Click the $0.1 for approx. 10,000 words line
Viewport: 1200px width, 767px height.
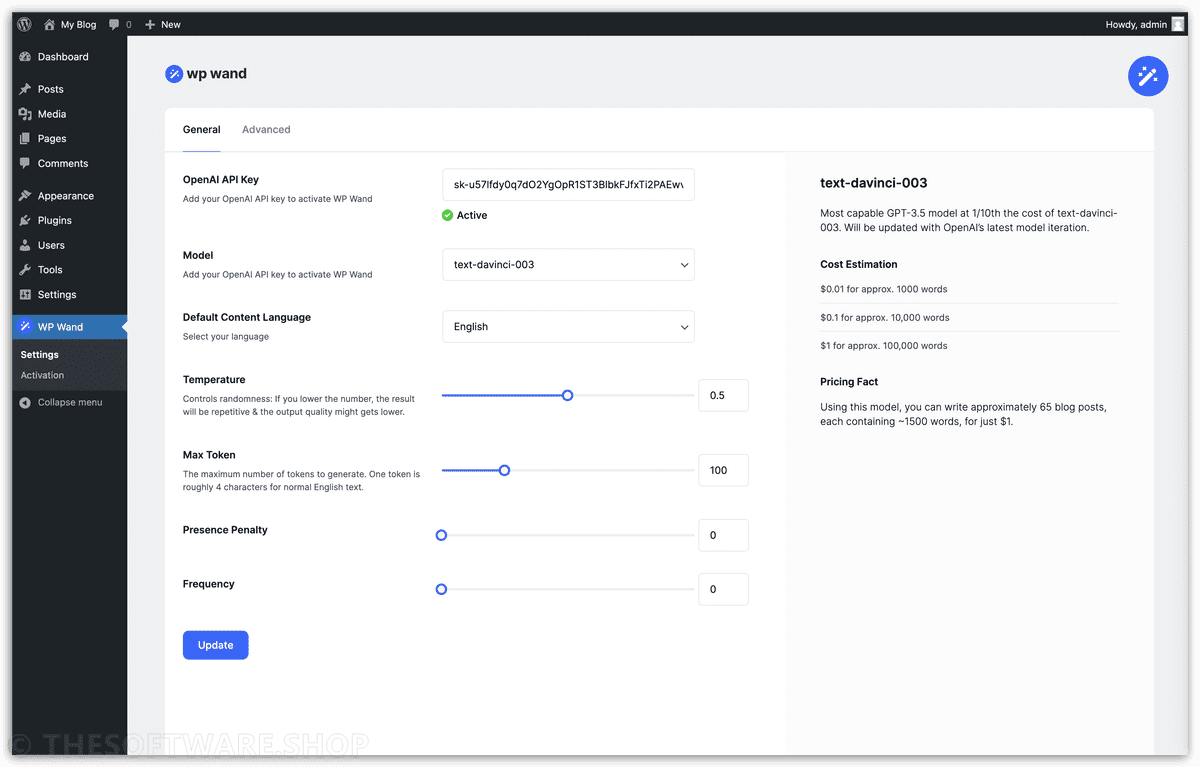point(885,317)
